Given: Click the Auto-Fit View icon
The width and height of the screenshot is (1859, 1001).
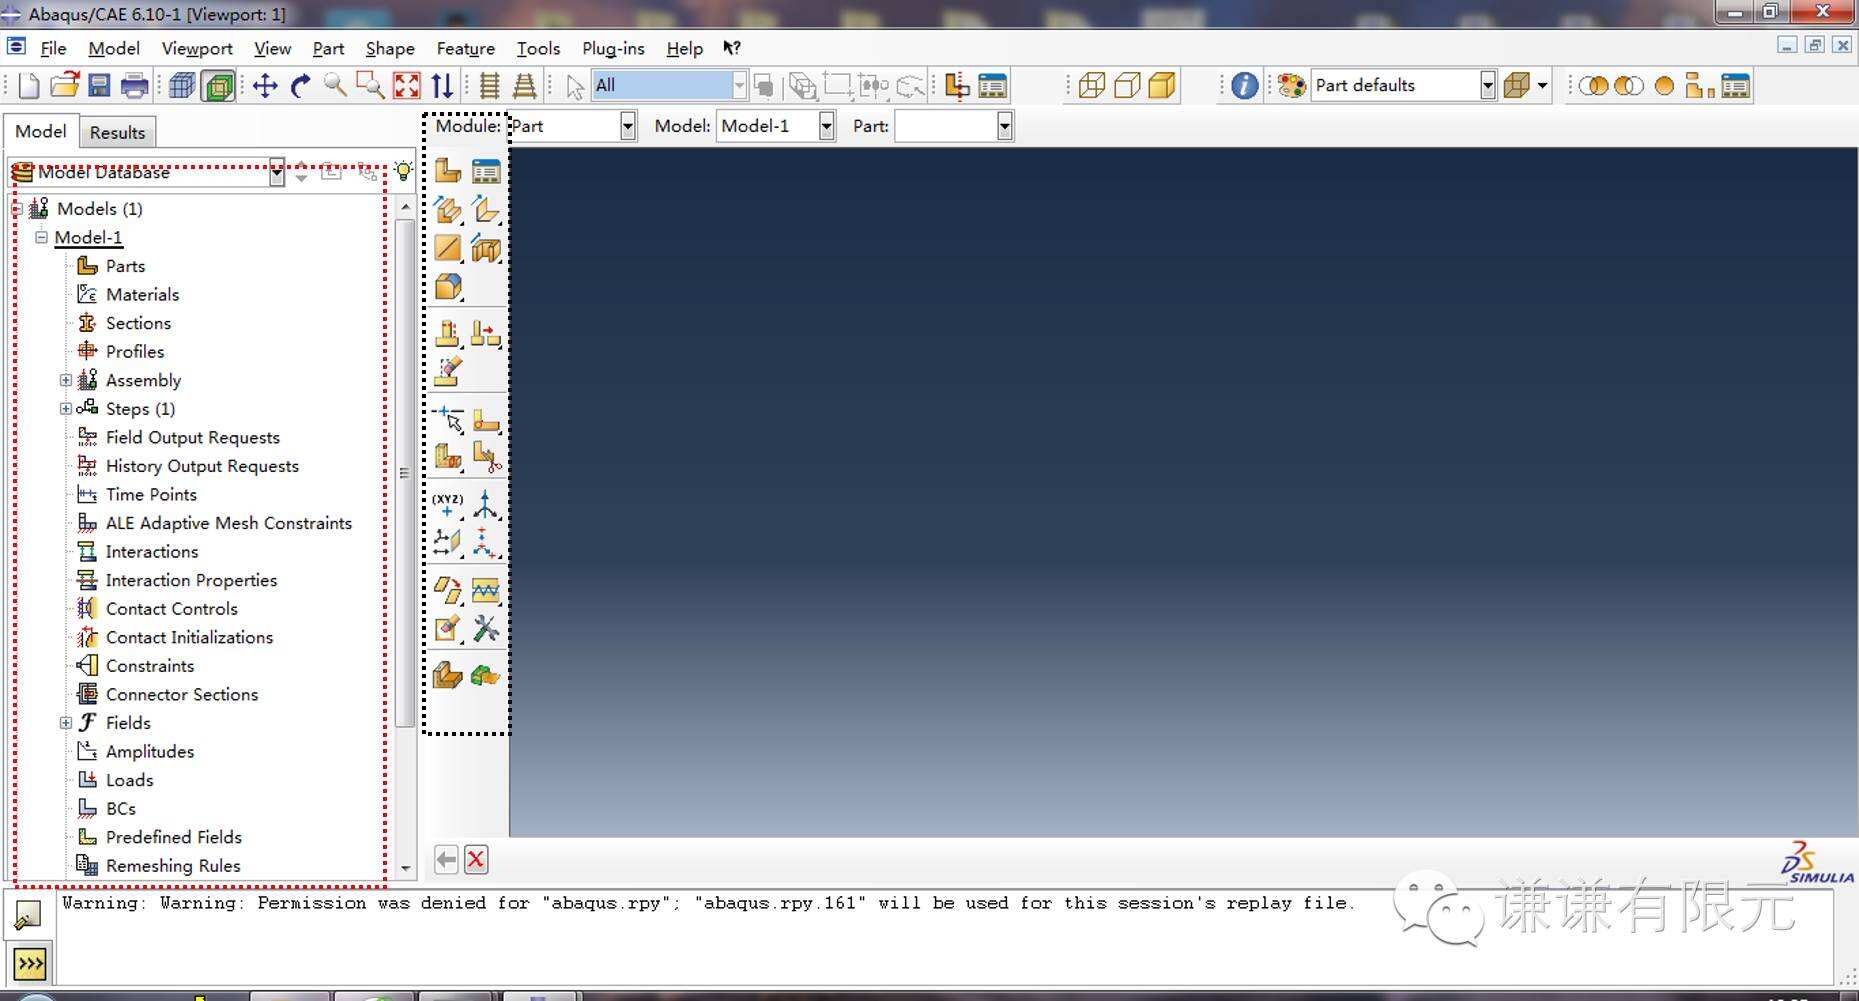Looking at the screenshot, I should [406, 86].
